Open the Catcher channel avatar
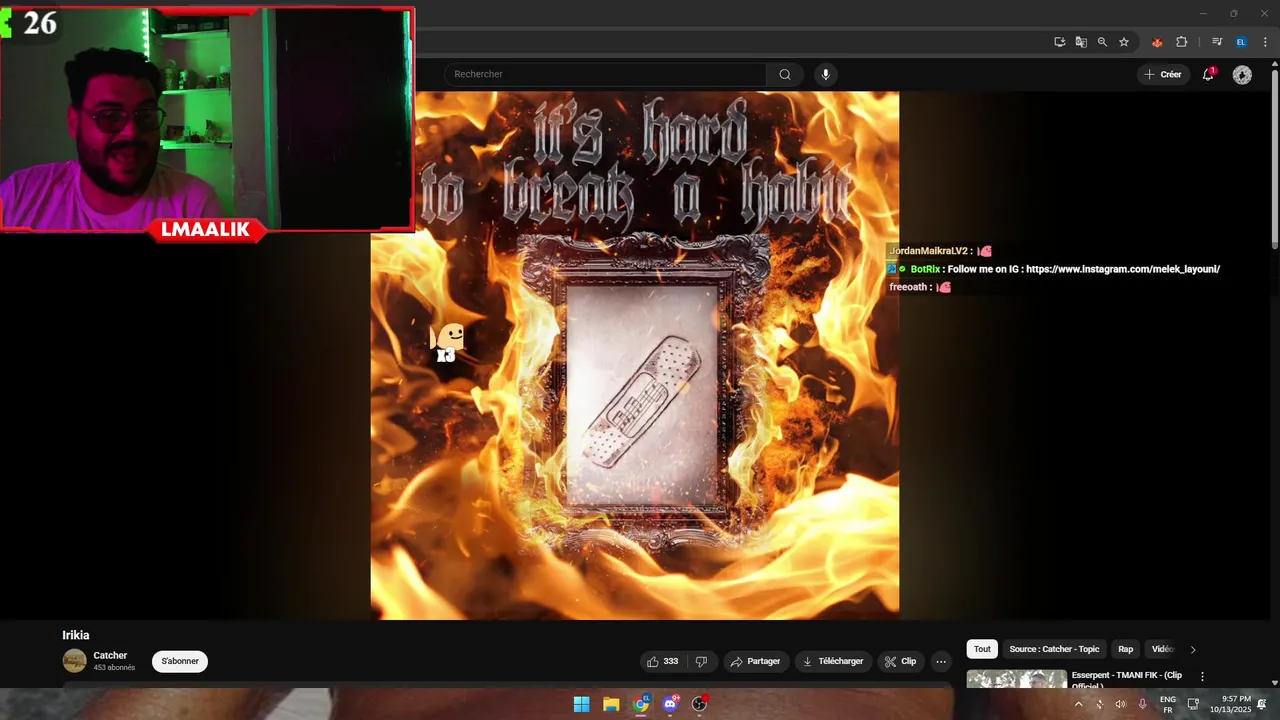The width and height of the screenshot is (1280, 720). click(x=75, y=661)
